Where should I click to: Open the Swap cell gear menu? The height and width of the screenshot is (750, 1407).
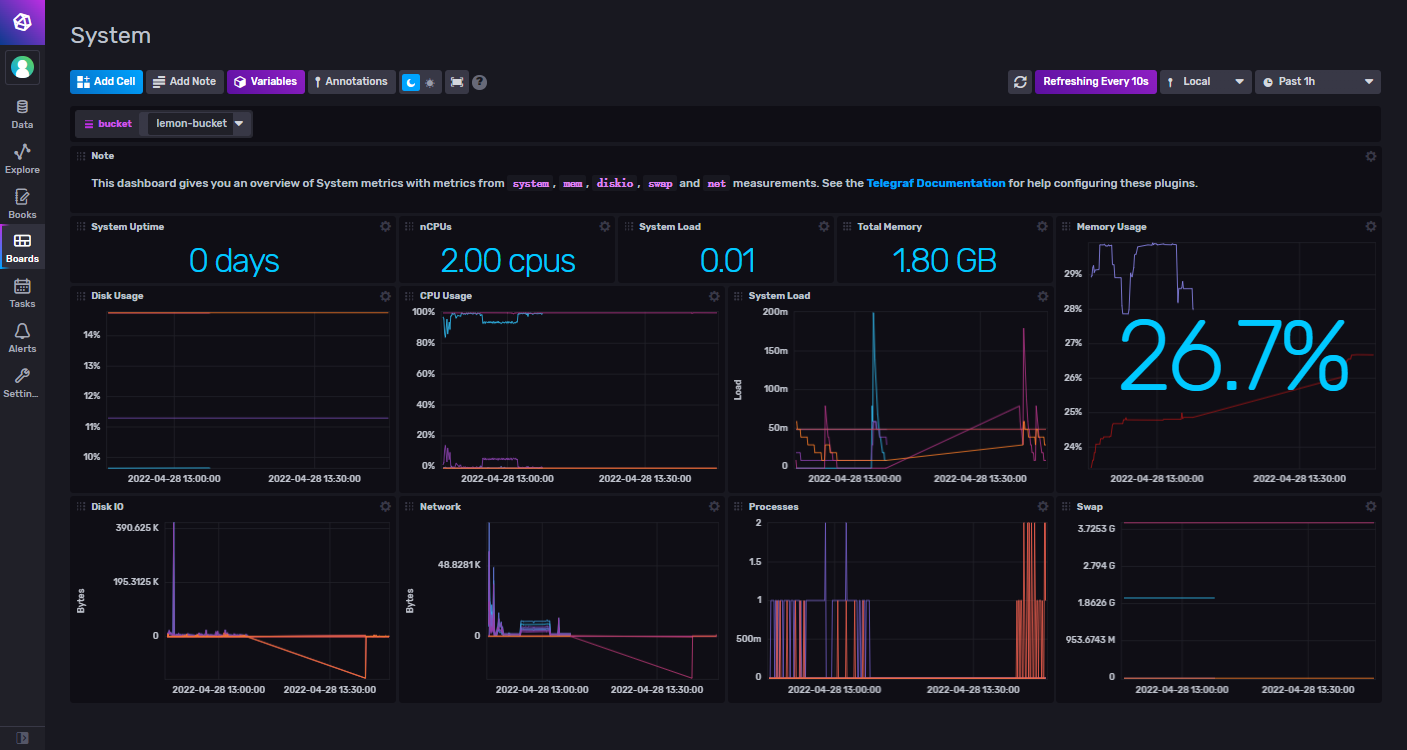click(1371, 507)
